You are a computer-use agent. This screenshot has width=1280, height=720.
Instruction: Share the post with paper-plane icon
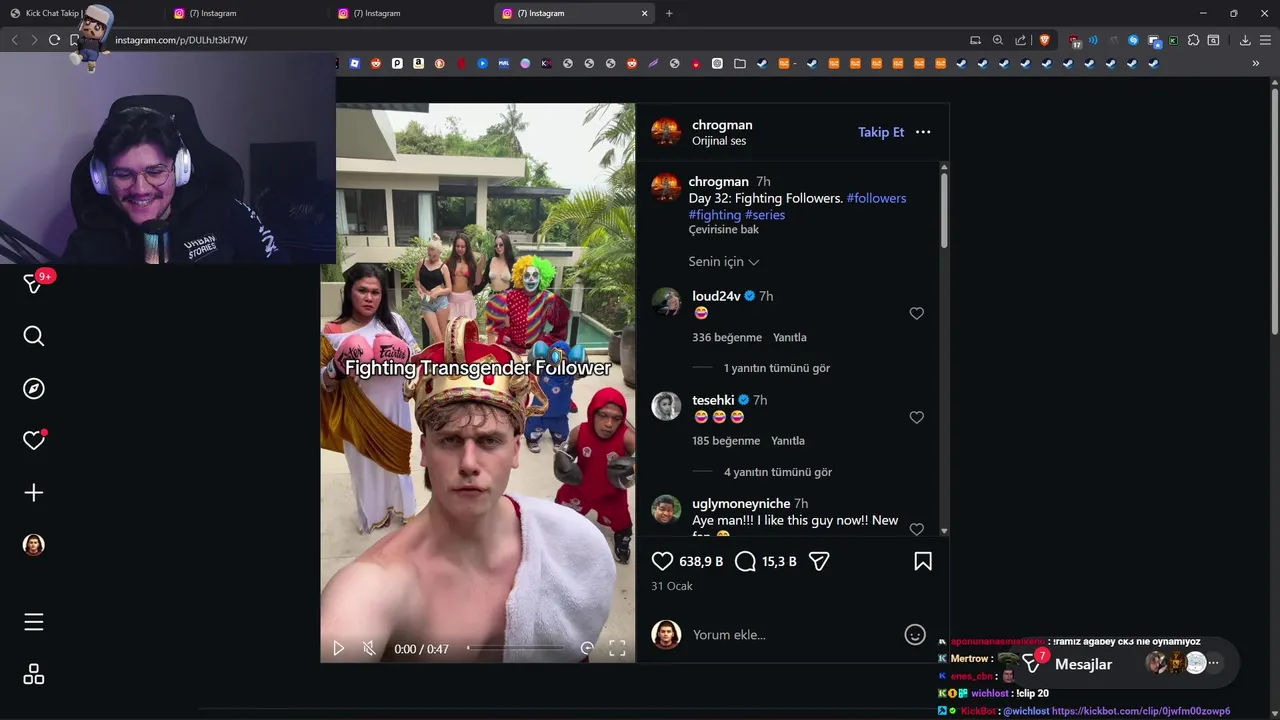pyautogui.click(x=819, y=561)
